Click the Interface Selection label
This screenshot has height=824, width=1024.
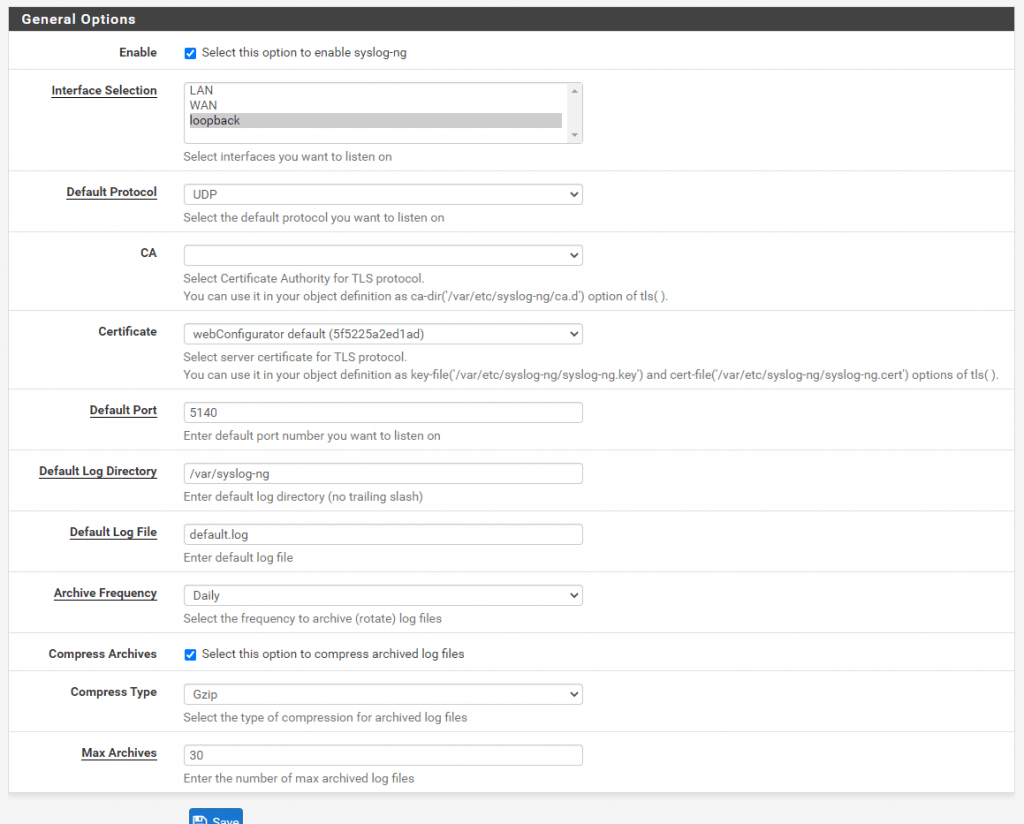click(104, 91)
